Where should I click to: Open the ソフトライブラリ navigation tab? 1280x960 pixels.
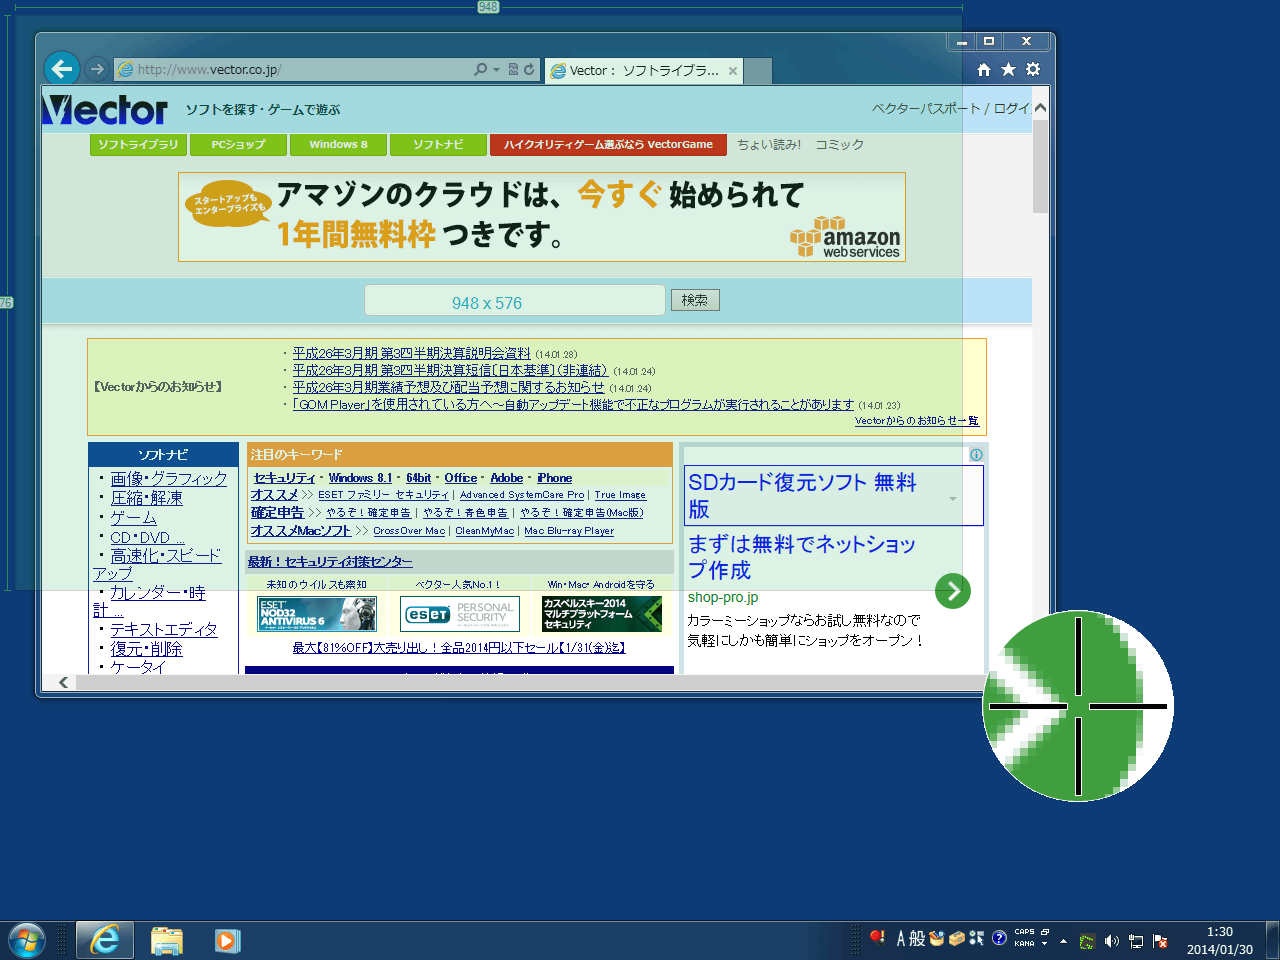pos(138,145)
